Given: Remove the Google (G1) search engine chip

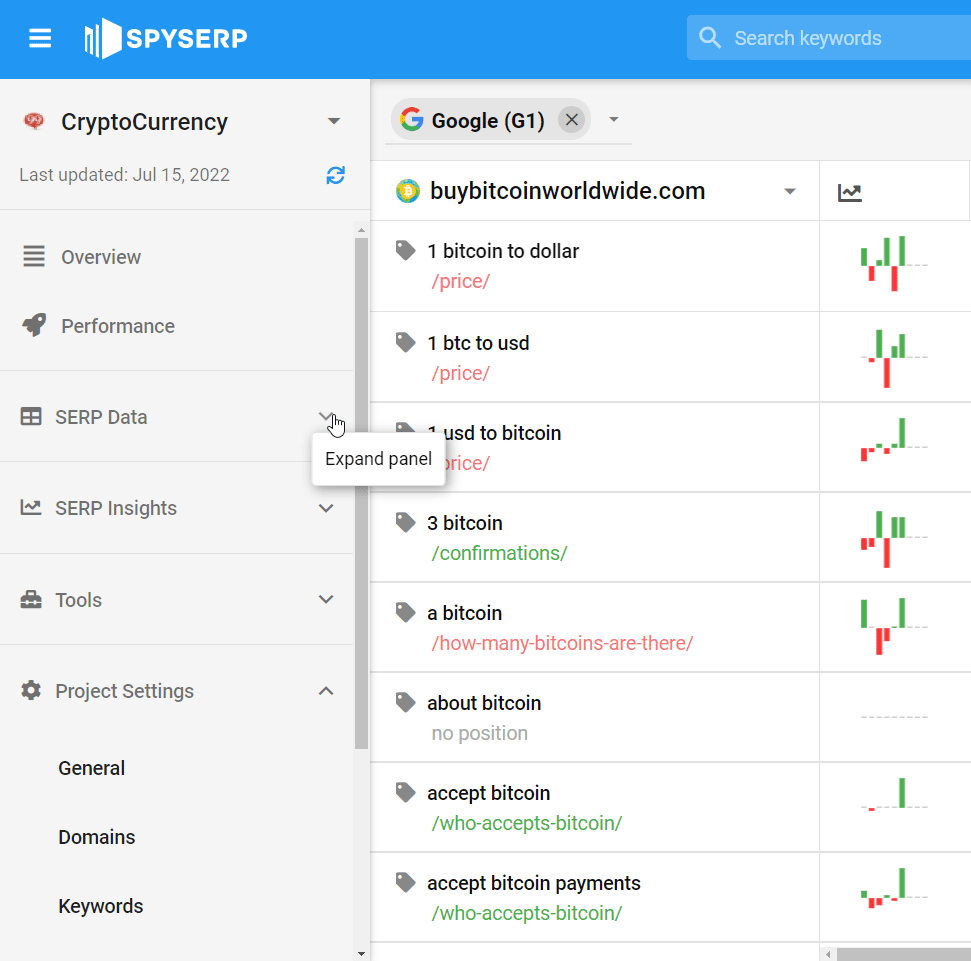Looking at the screenshot, I should [x=572, y=120].
